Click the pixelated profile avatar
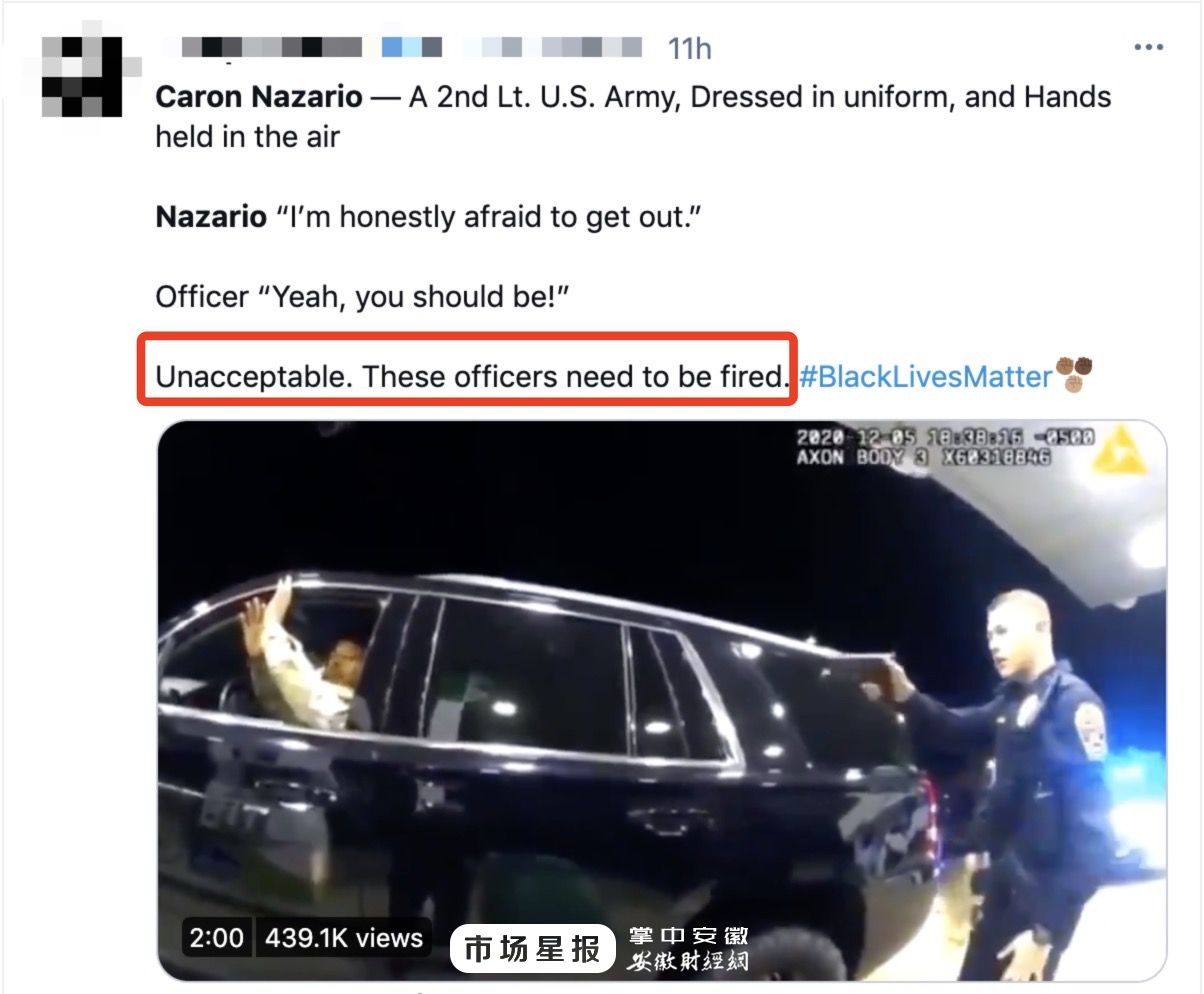This screenshot has width=1204, height=994. click(x=82, y=76)
